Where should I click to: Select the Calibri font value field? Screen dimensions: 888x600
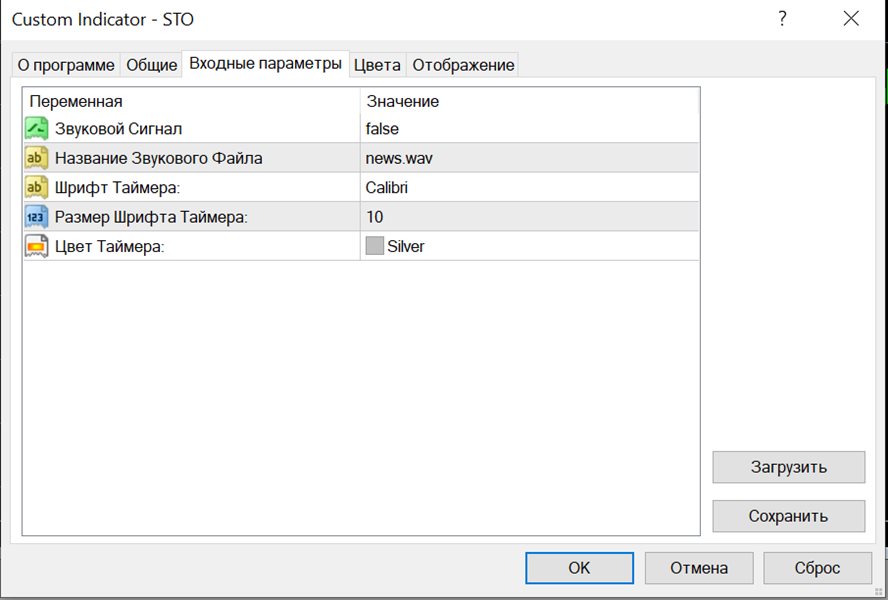(x=530, y=188)
